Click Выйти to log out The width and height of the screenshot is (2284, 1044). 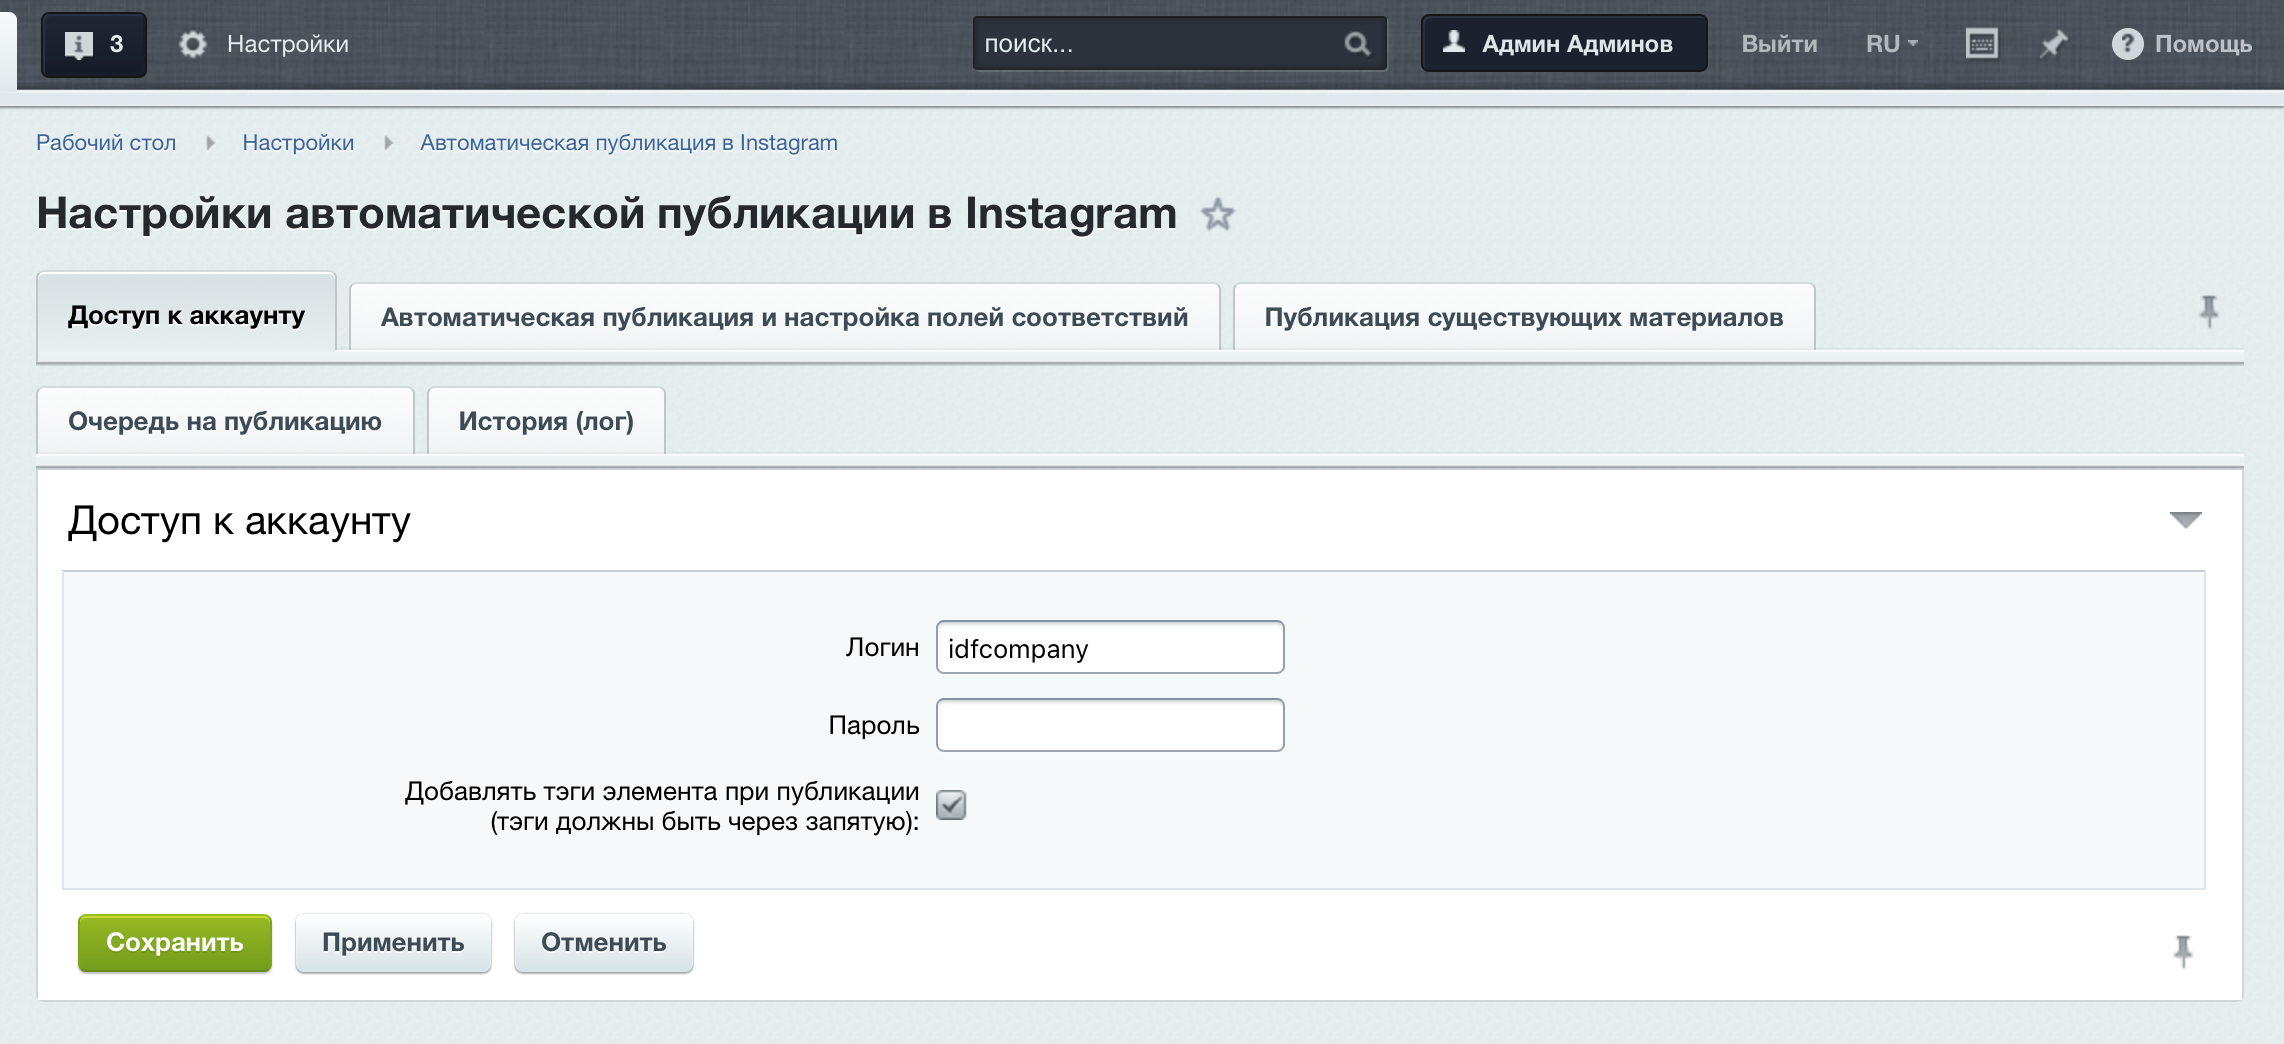click(1779, 44)
